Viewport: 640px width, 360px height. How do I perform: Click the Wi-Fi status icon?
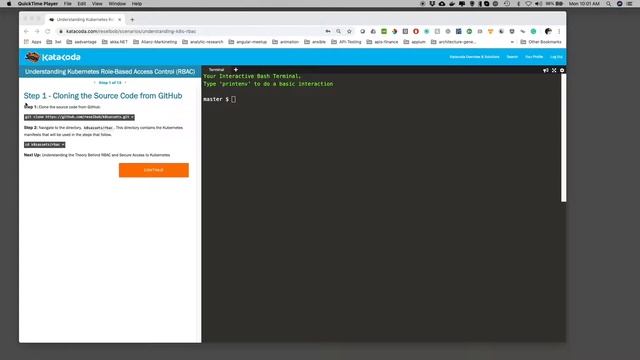[529, 4]
